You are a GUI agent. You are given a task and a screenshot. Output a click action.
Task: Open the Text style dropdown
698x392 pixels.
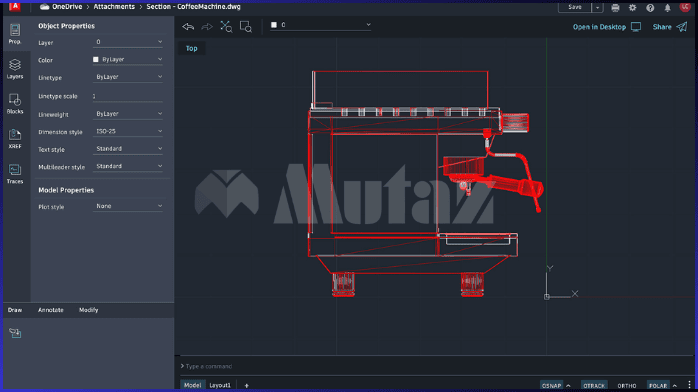pos(128,149)
